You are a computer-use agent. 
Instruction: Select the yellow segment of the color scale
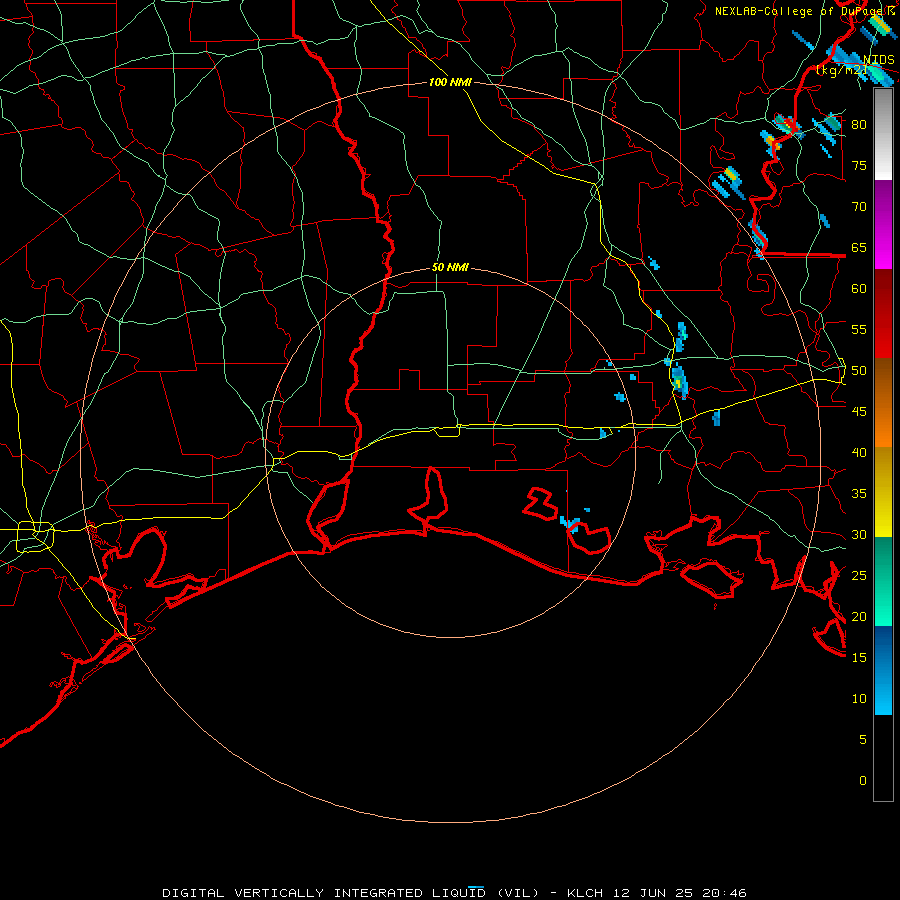(x=883, y=492)
